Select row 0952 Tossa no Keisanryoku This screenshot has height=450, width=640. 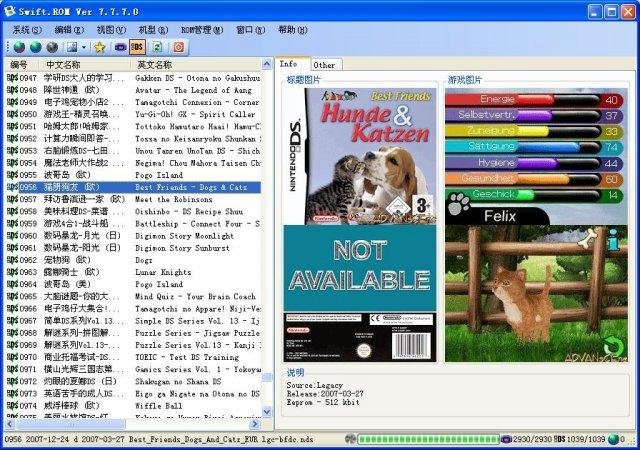click(x=133, y=138)
